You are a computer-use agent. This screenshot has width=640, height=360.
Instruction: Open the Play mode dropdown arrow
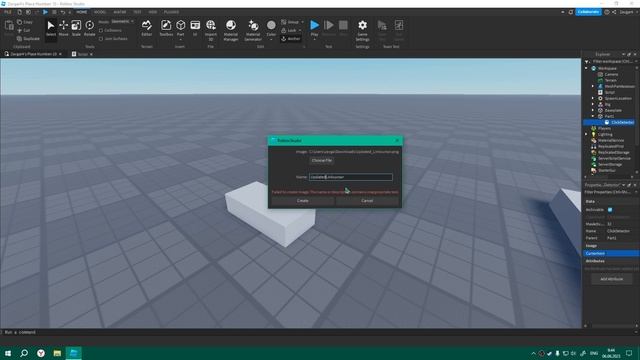click(x=314, y=39)
